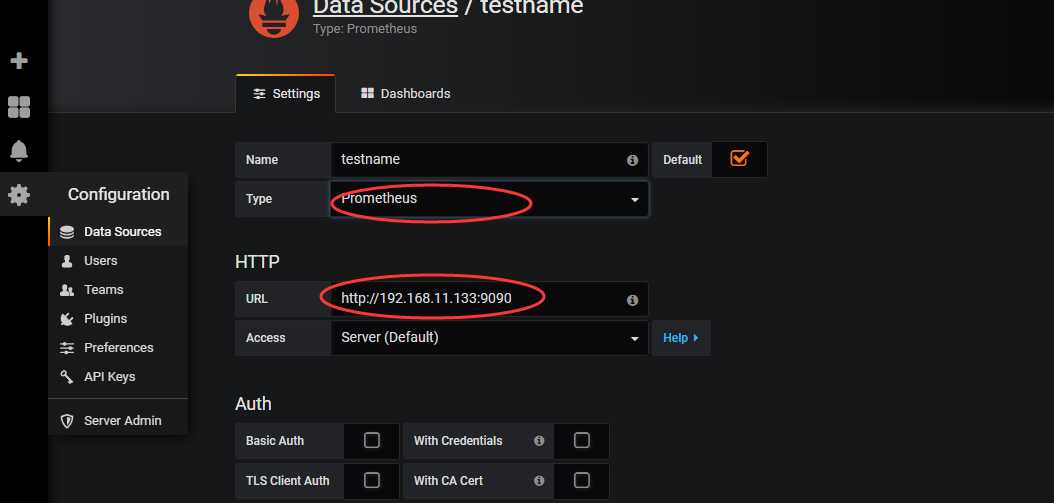1054x503 pixels.
Task: Click the info icon in the Name field
Action: point(632,160)
